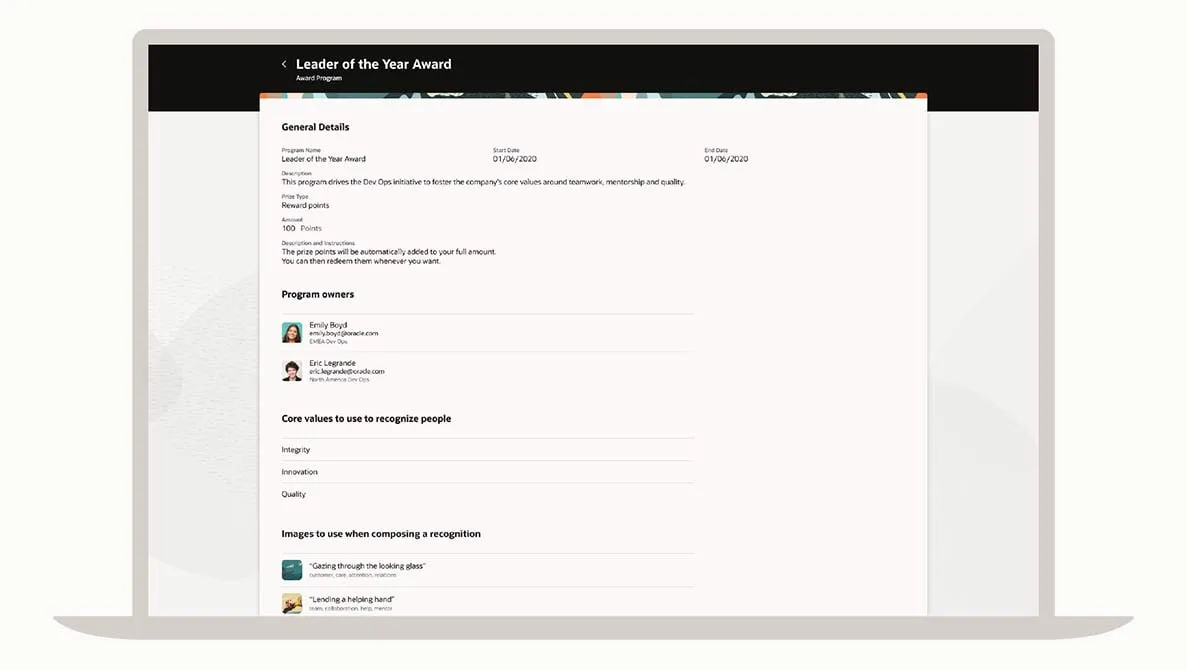1187x670 pixels.
Task: Click "Gazing through the looking glass" title
Action: 367,566
